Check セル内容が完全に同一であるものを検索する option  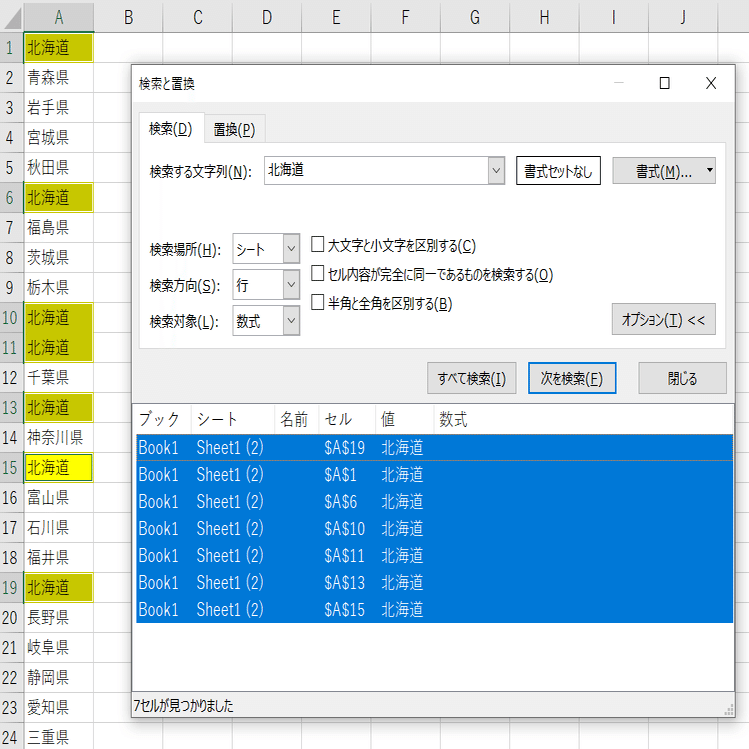click(318, 273)
